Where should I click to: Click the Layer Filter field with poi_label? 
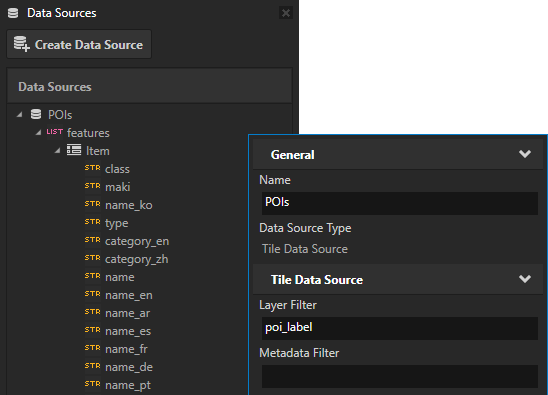tap(399, 328)
